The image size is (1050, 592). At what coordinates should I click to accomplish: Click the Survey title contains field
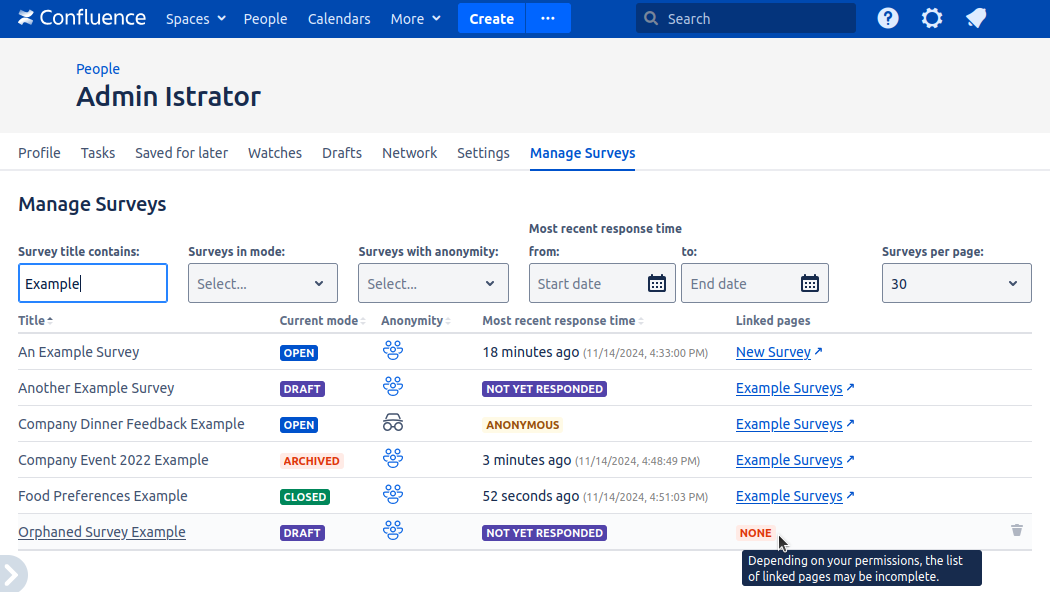[93, 283]
